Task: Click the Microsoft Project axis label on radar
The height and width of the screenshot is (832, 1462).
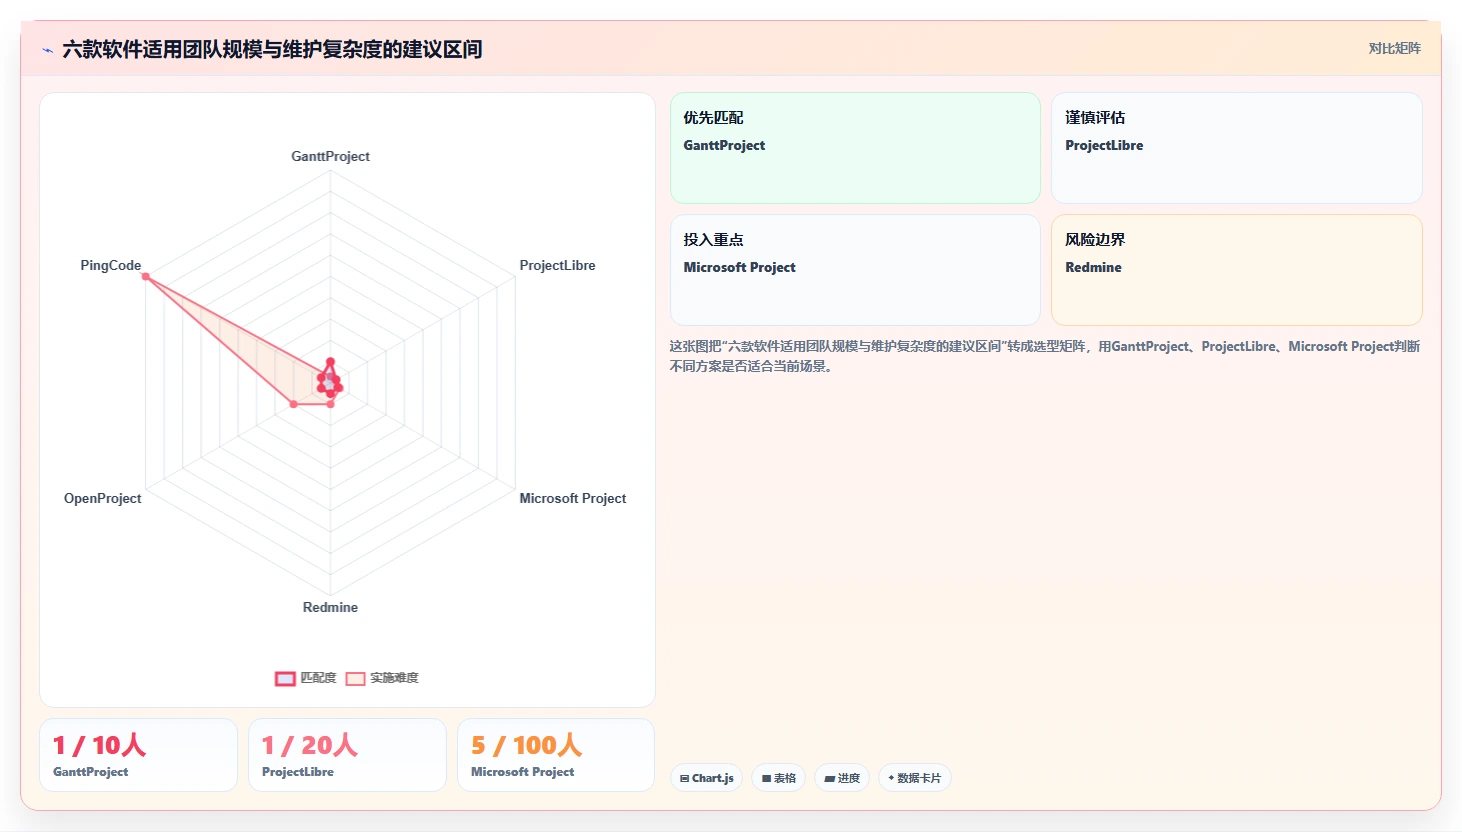Action: click(573, 498)
